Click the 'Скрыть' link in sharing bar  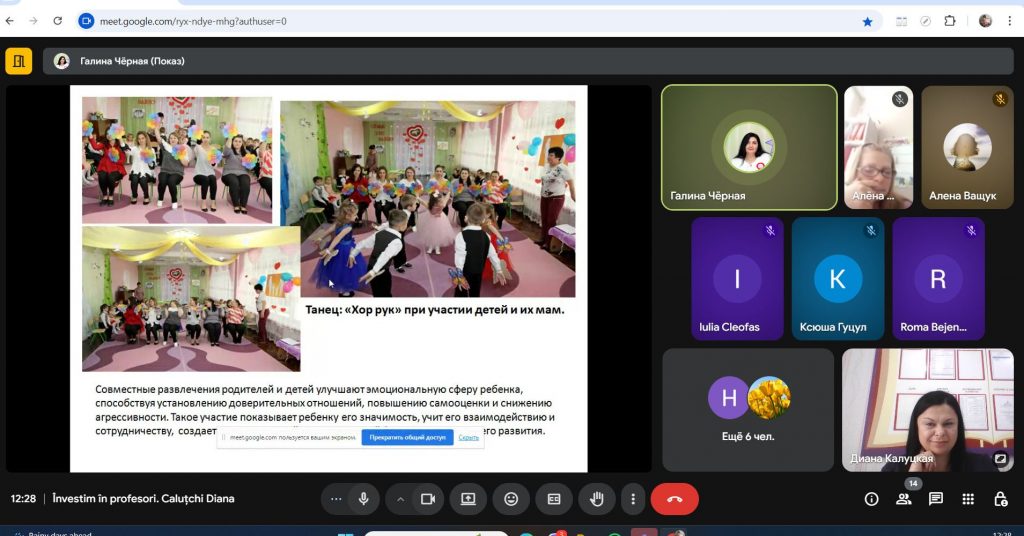point(468,437)
